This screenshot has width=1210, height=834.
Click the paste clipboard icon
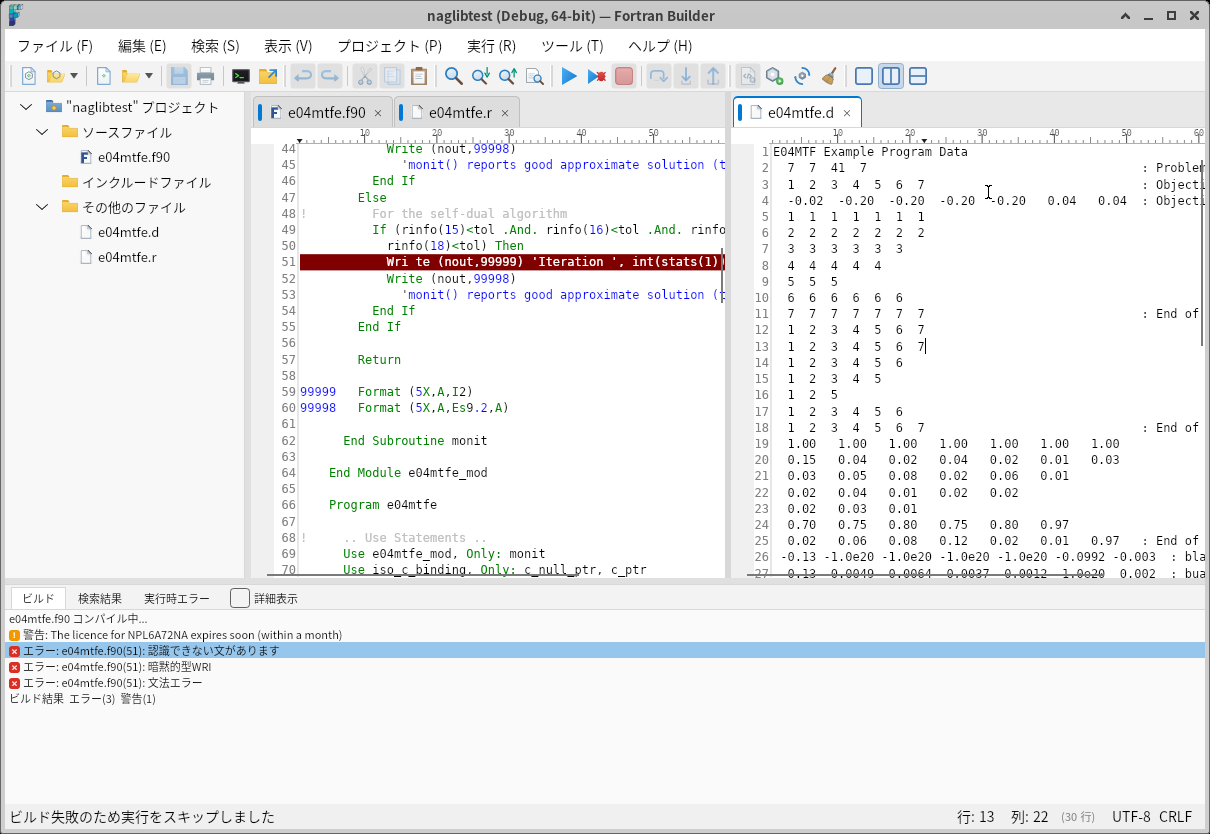coord(419,76)
